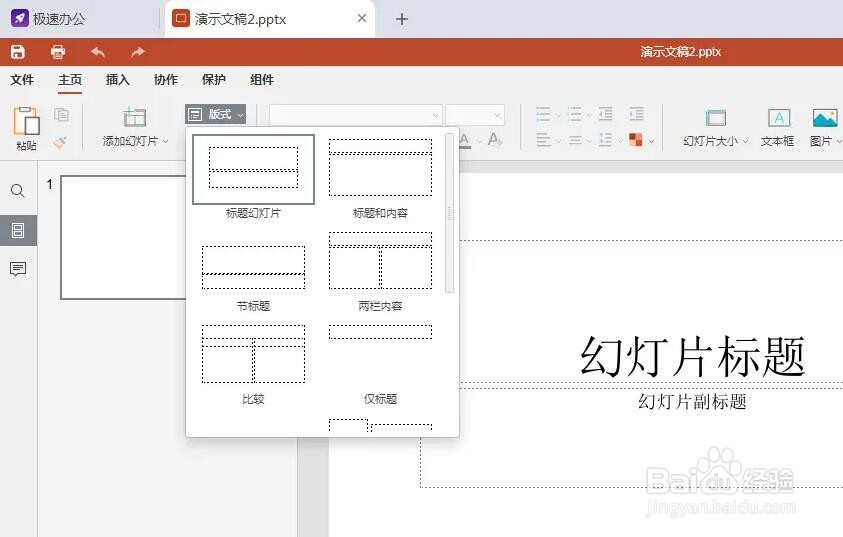Show slide thumbnails panel in sidebar
This screenshot has height=537, width=843.
coord(18,230)
